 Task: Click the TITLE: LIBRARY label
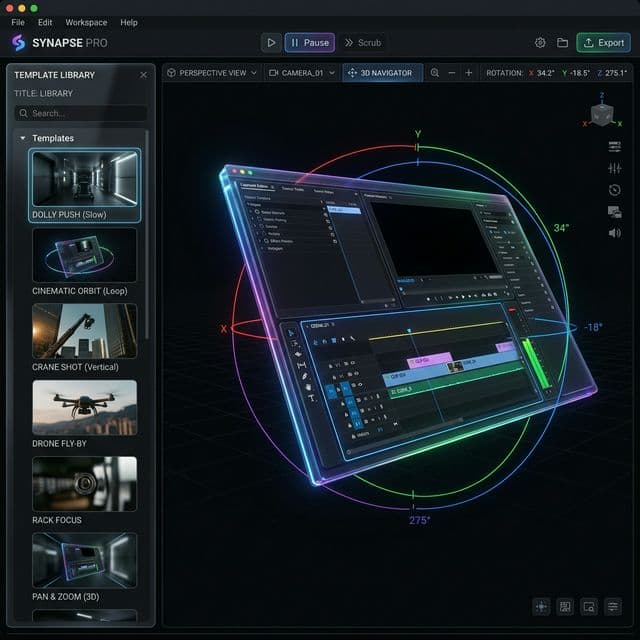pos(43,93)
